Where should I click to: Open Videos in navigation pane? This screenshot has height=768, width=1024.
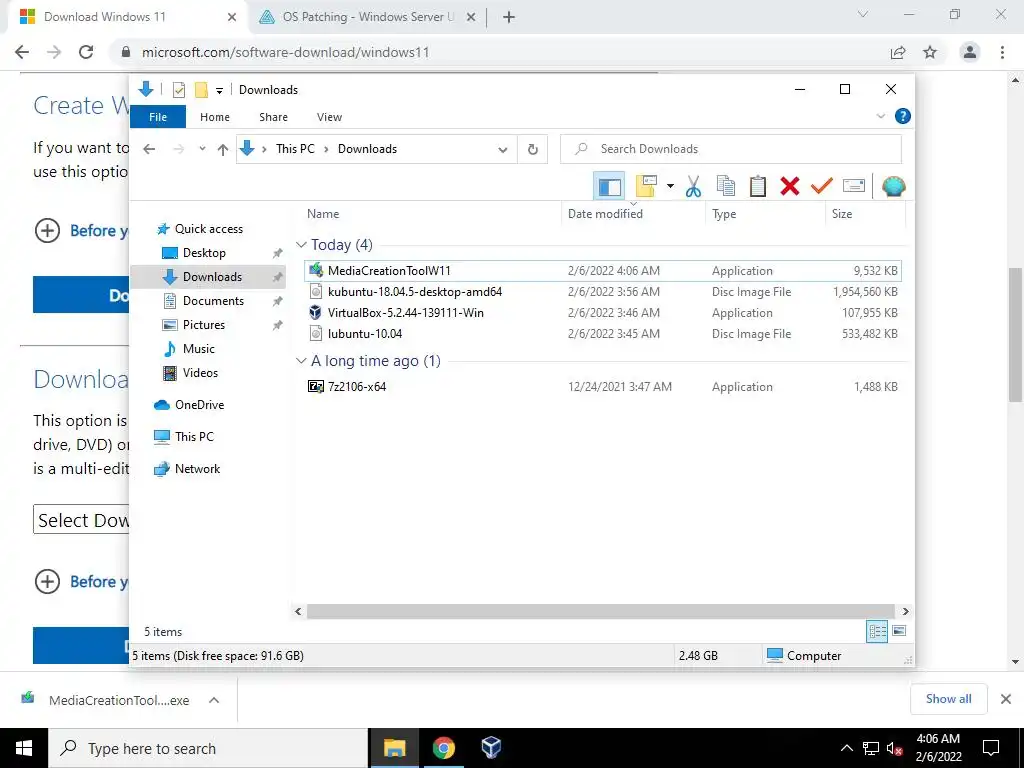click(200, 373)
